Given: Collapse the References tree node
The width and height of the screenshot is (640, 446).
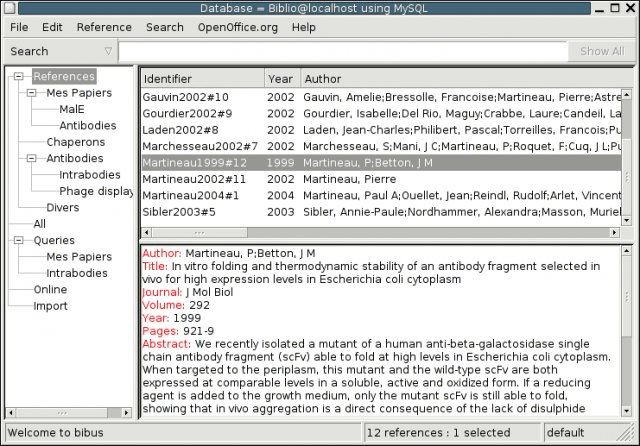Looking at the screenshot, I should pyautogui.click(x=19, y=76).
